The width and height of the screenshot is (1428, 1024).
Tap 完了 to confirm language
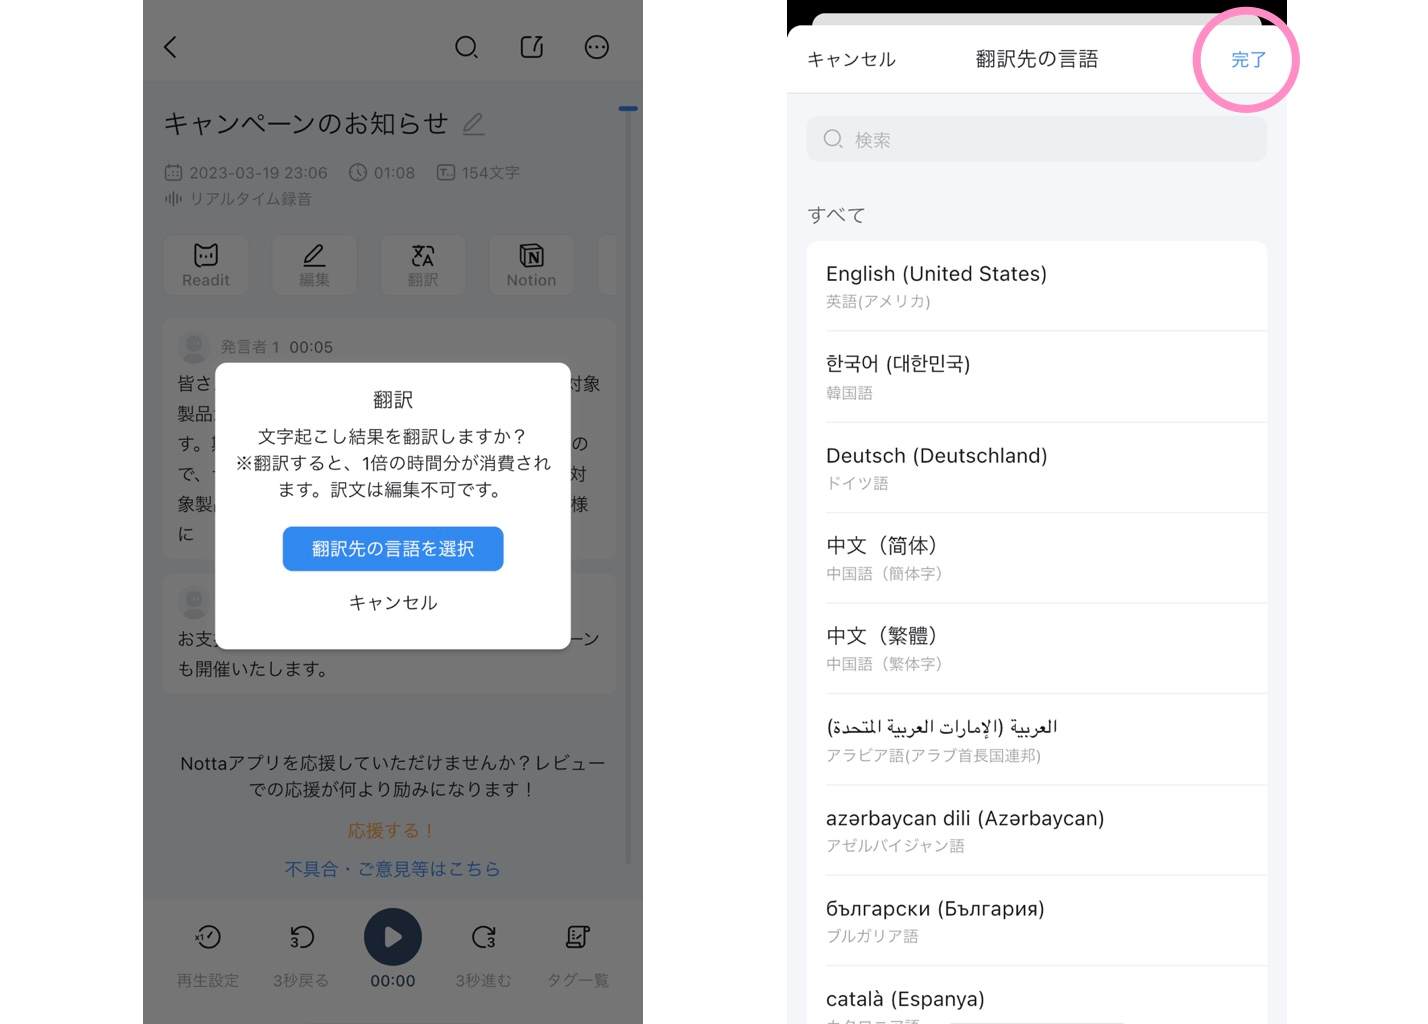pos(1248,60)
